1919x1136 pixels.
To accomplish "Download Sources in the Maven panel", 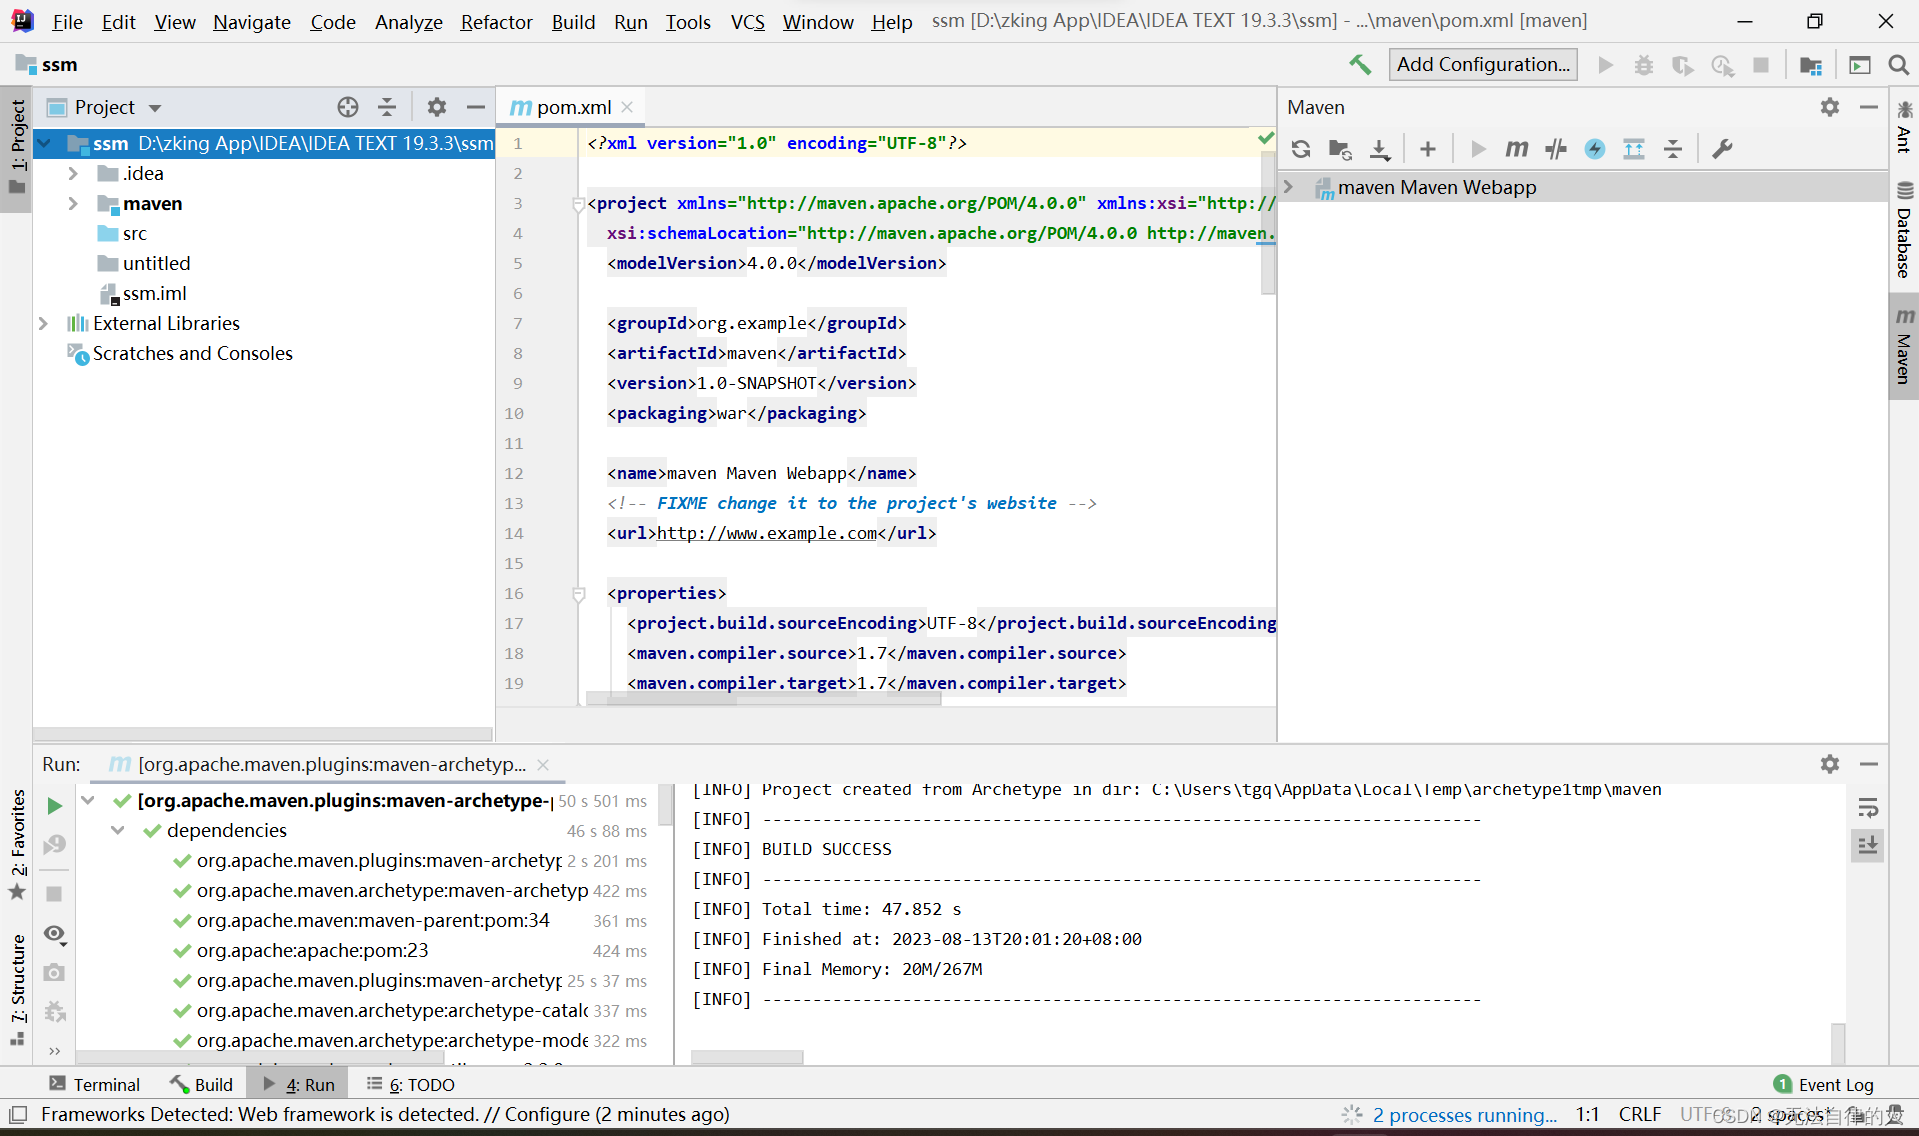I will tap(1381, 149).
